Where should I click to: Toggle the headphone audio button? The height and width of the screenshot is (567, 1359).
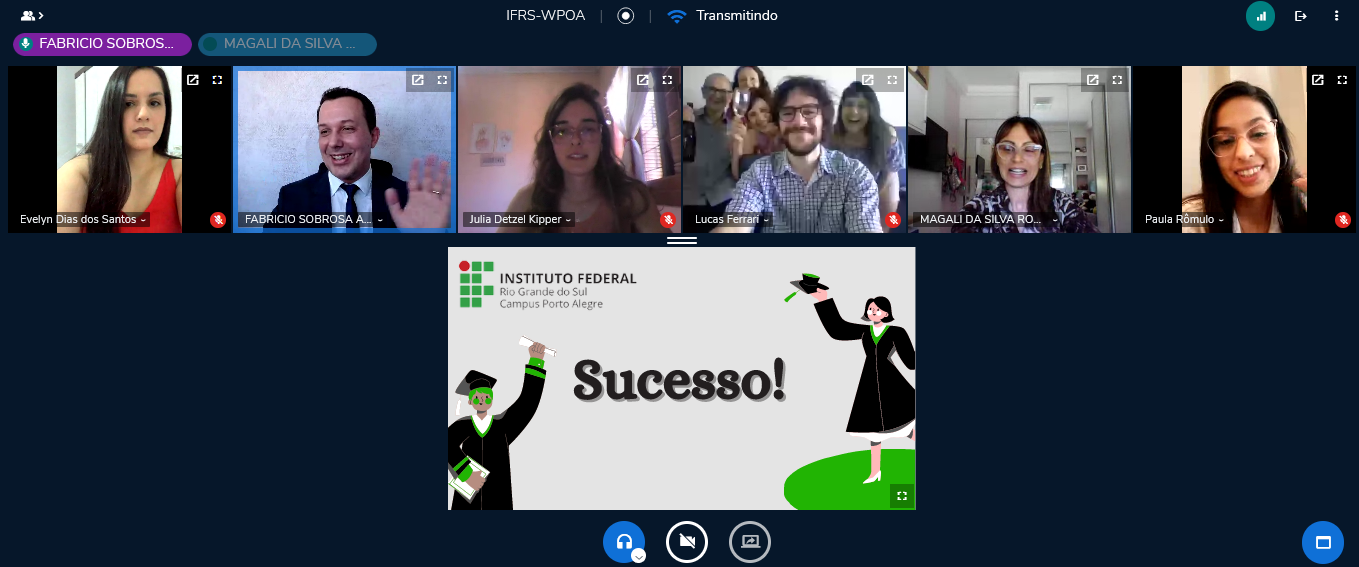[x=623, y=541]
